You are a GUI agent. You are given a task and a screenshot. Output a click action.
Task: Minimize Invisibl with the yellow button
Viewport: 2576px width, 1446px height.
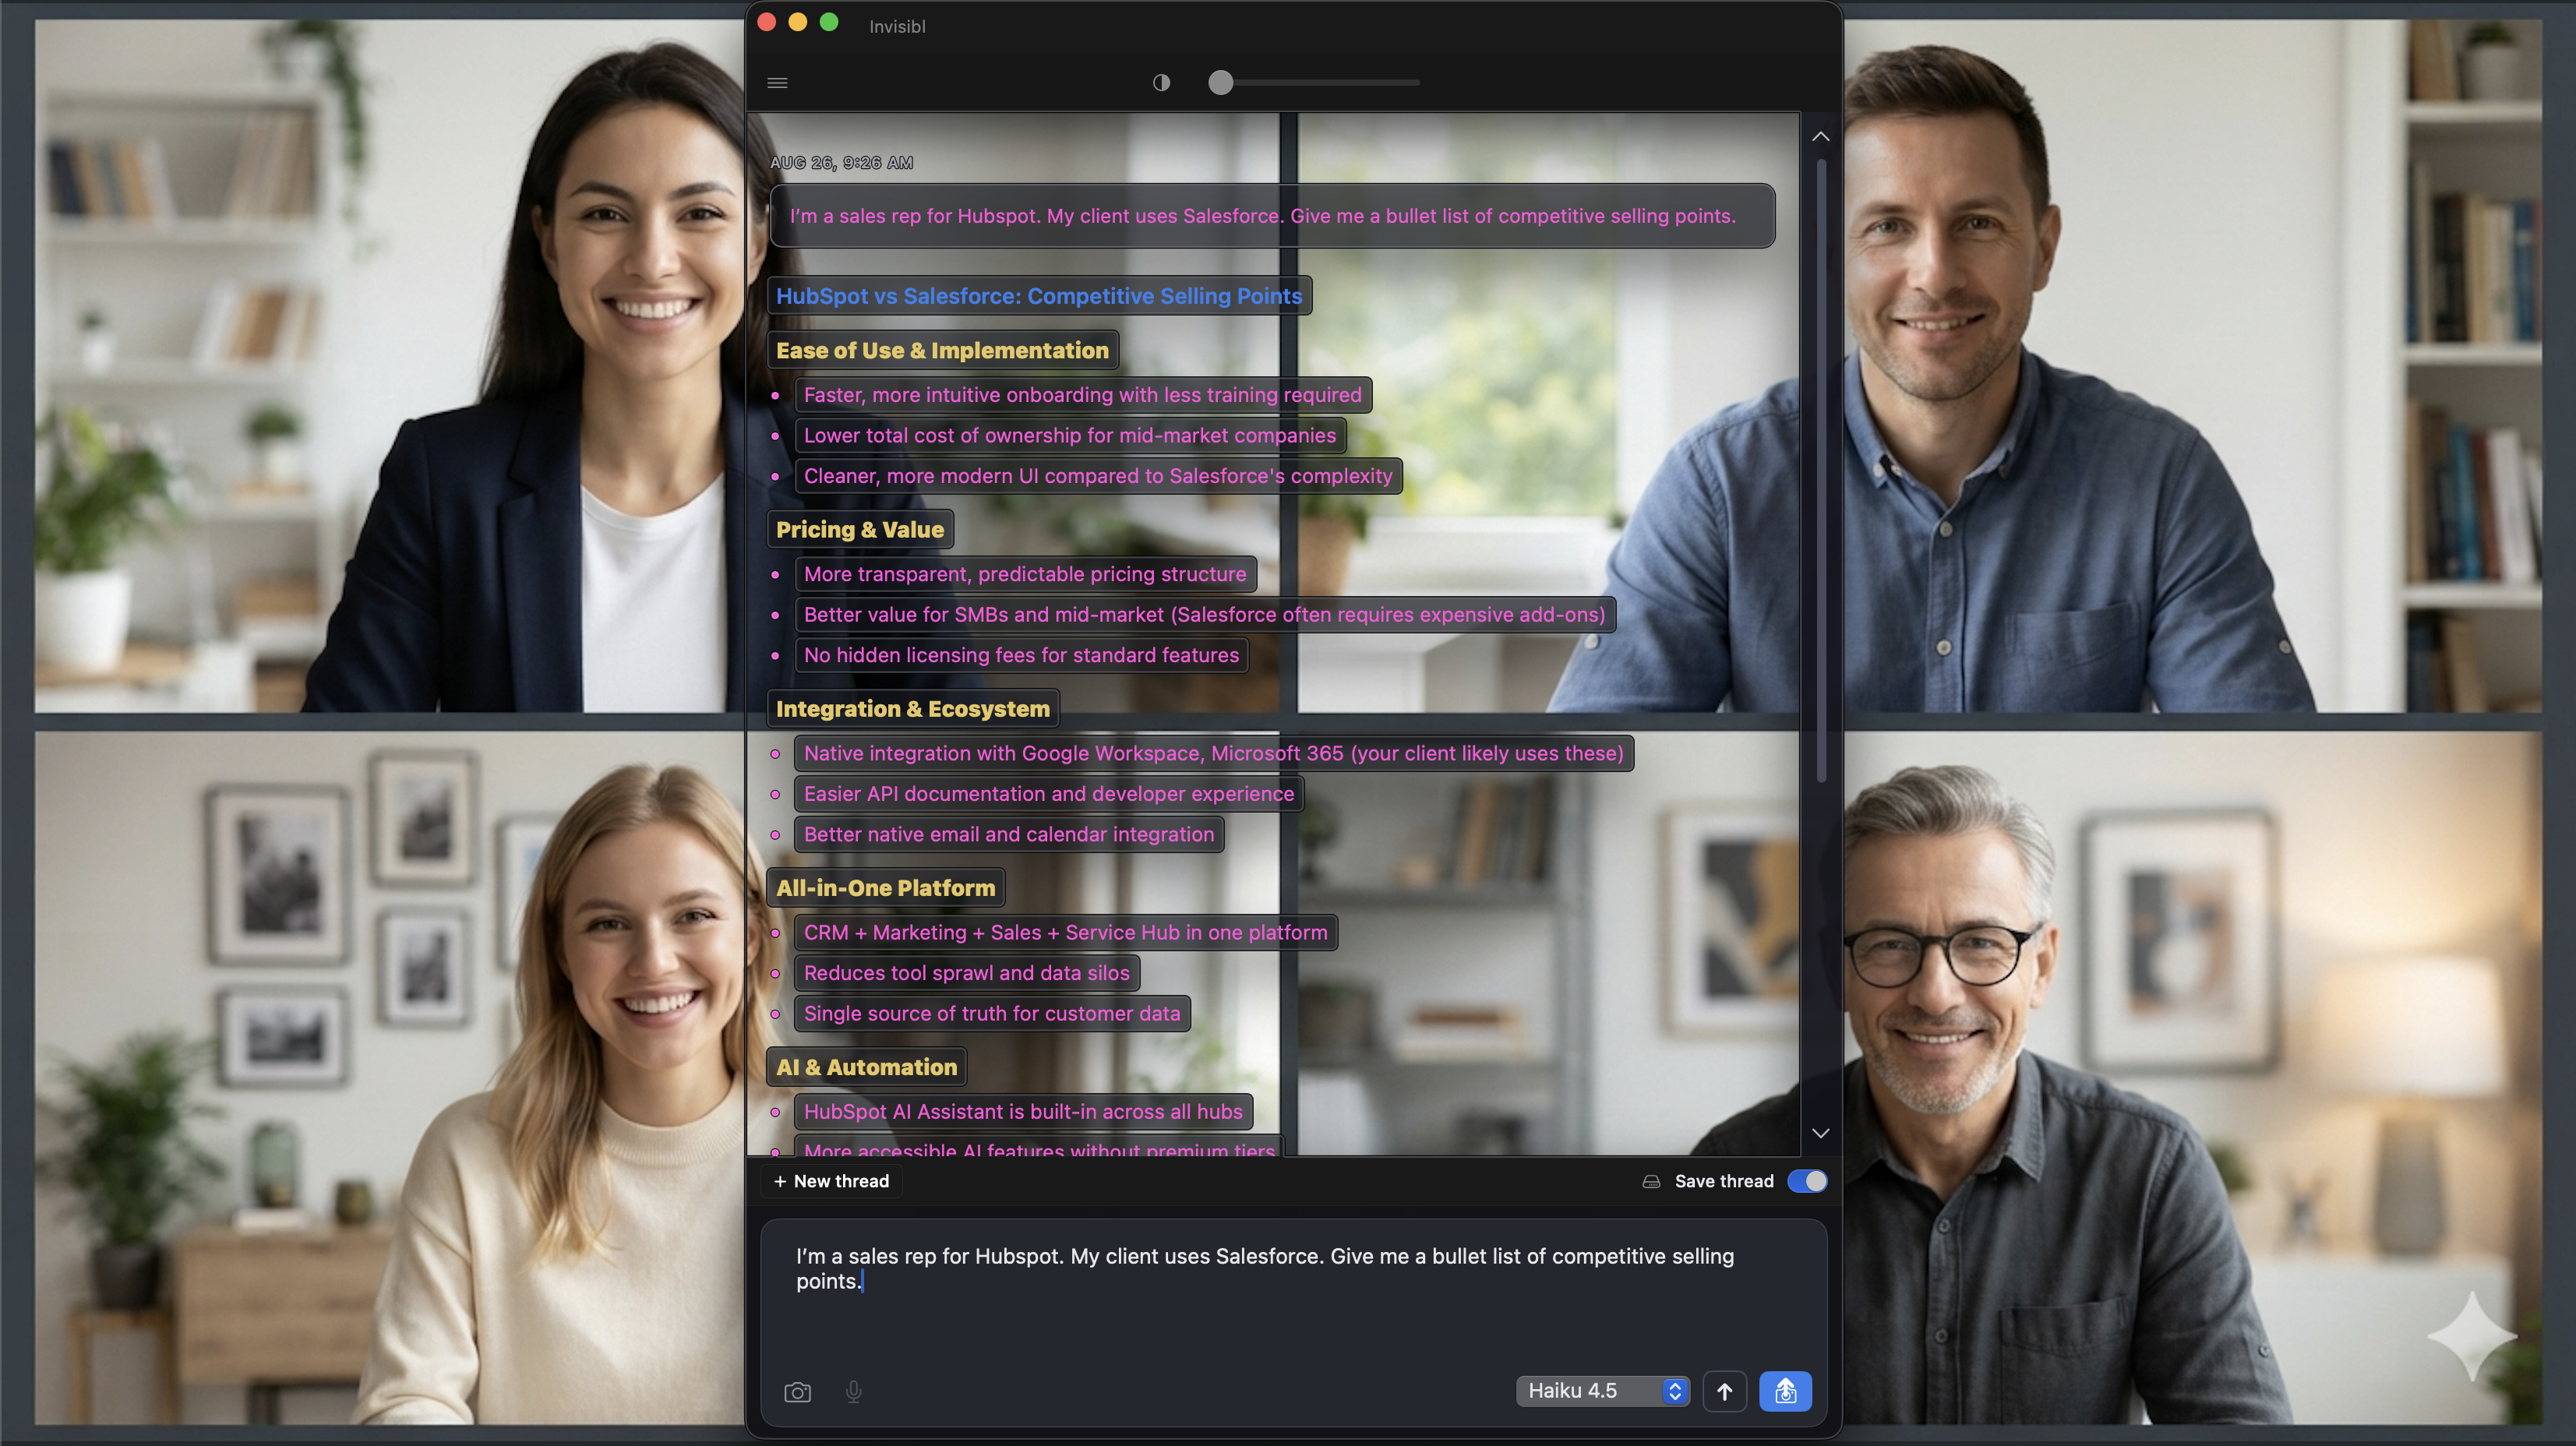(797, 23)
